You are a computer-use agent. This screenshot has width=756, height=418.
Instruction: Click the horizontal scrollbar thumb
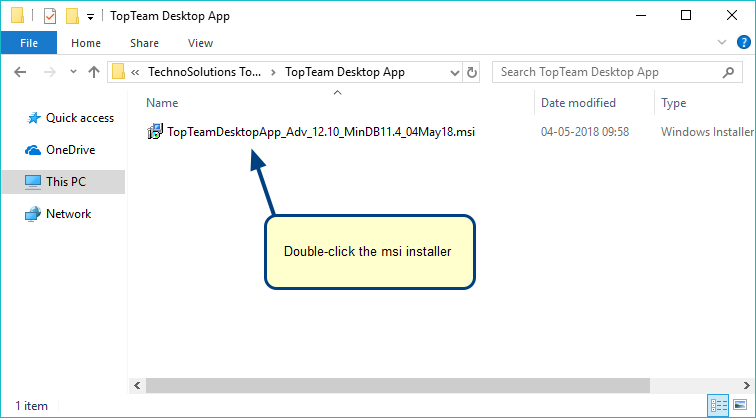[x=398, y=385]
